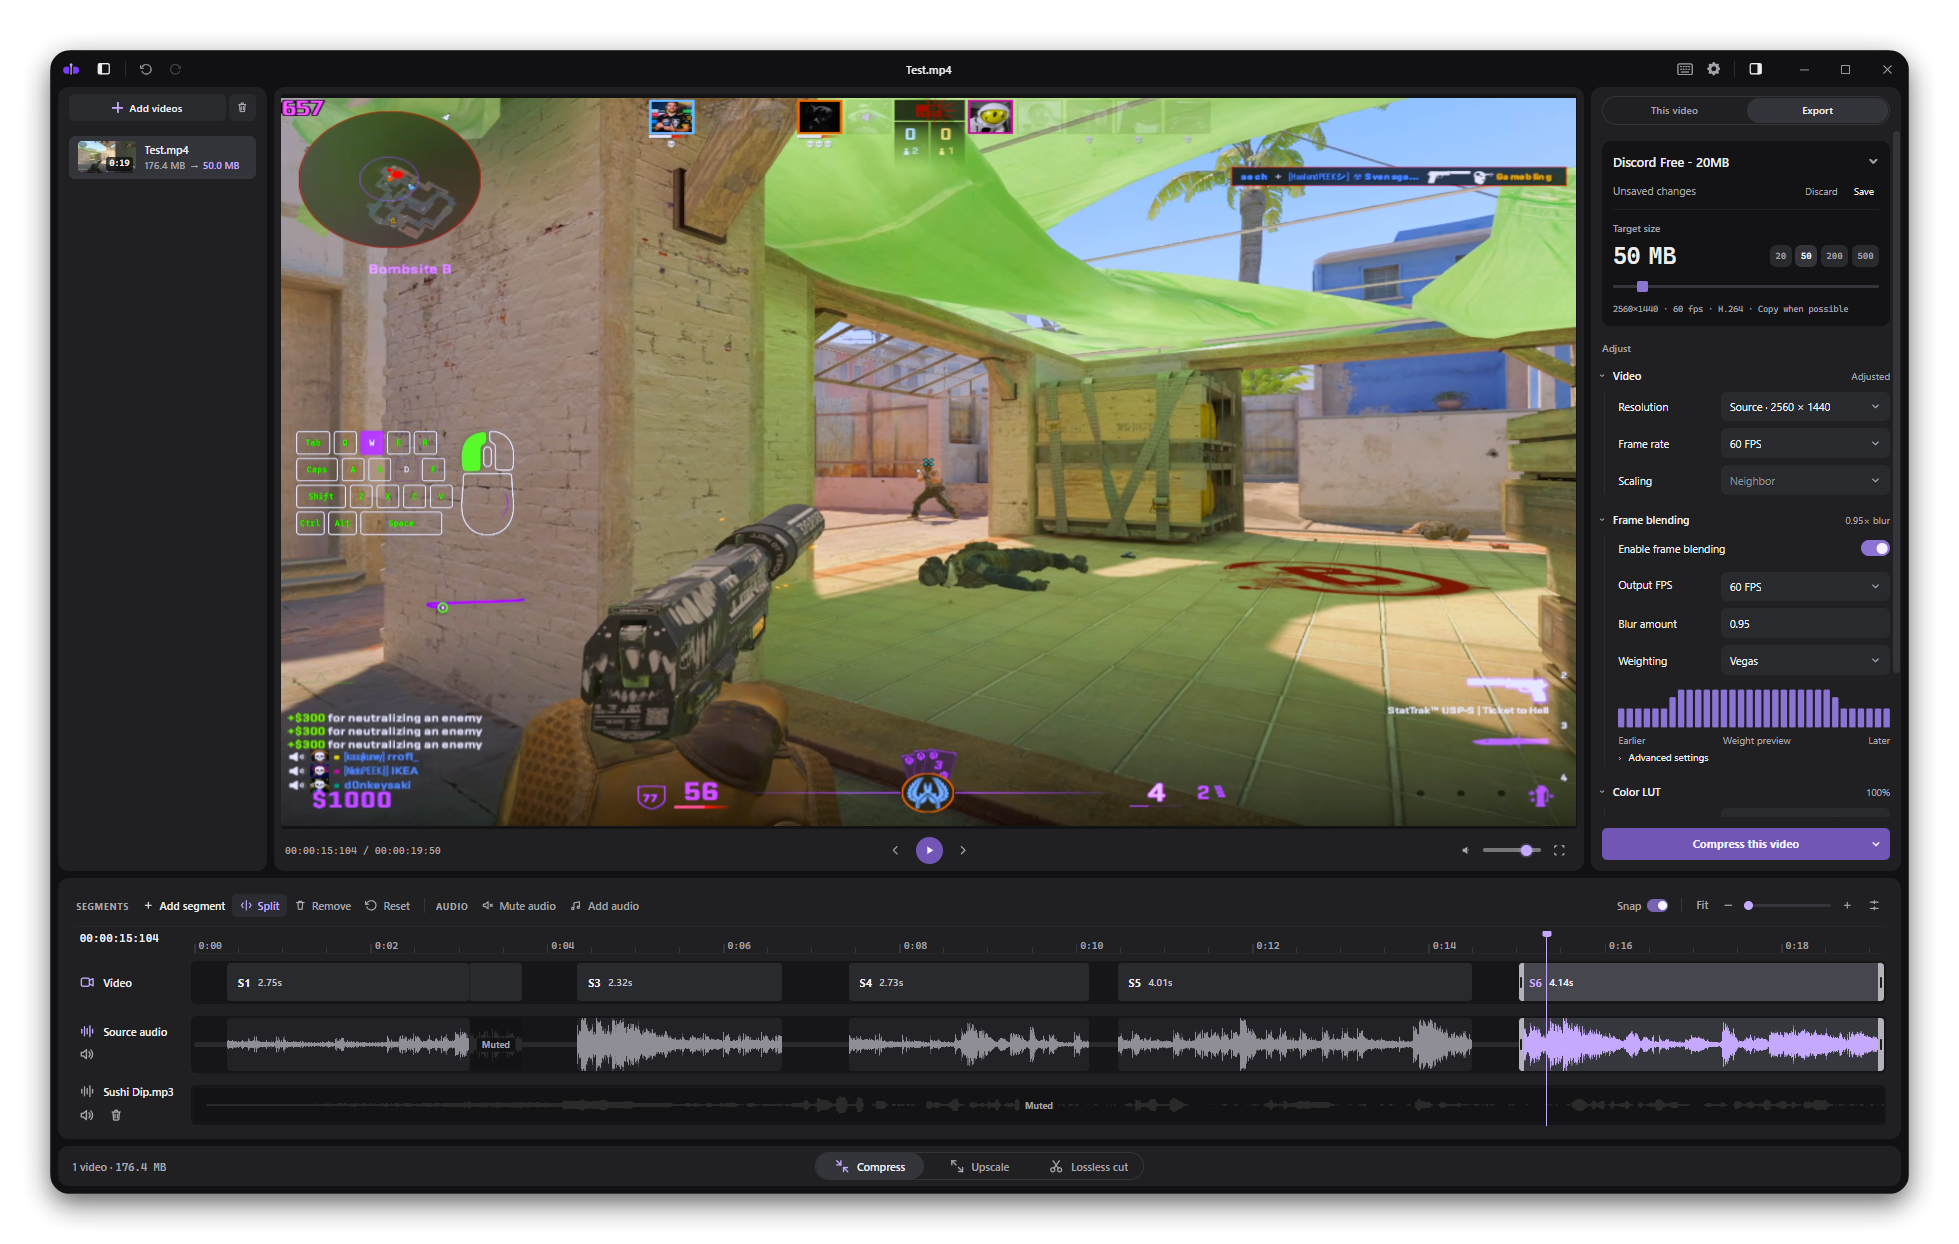The image size is (1959, 1244).
Task: Mute the preview volume speaker icon
Action: (1465, 850)
